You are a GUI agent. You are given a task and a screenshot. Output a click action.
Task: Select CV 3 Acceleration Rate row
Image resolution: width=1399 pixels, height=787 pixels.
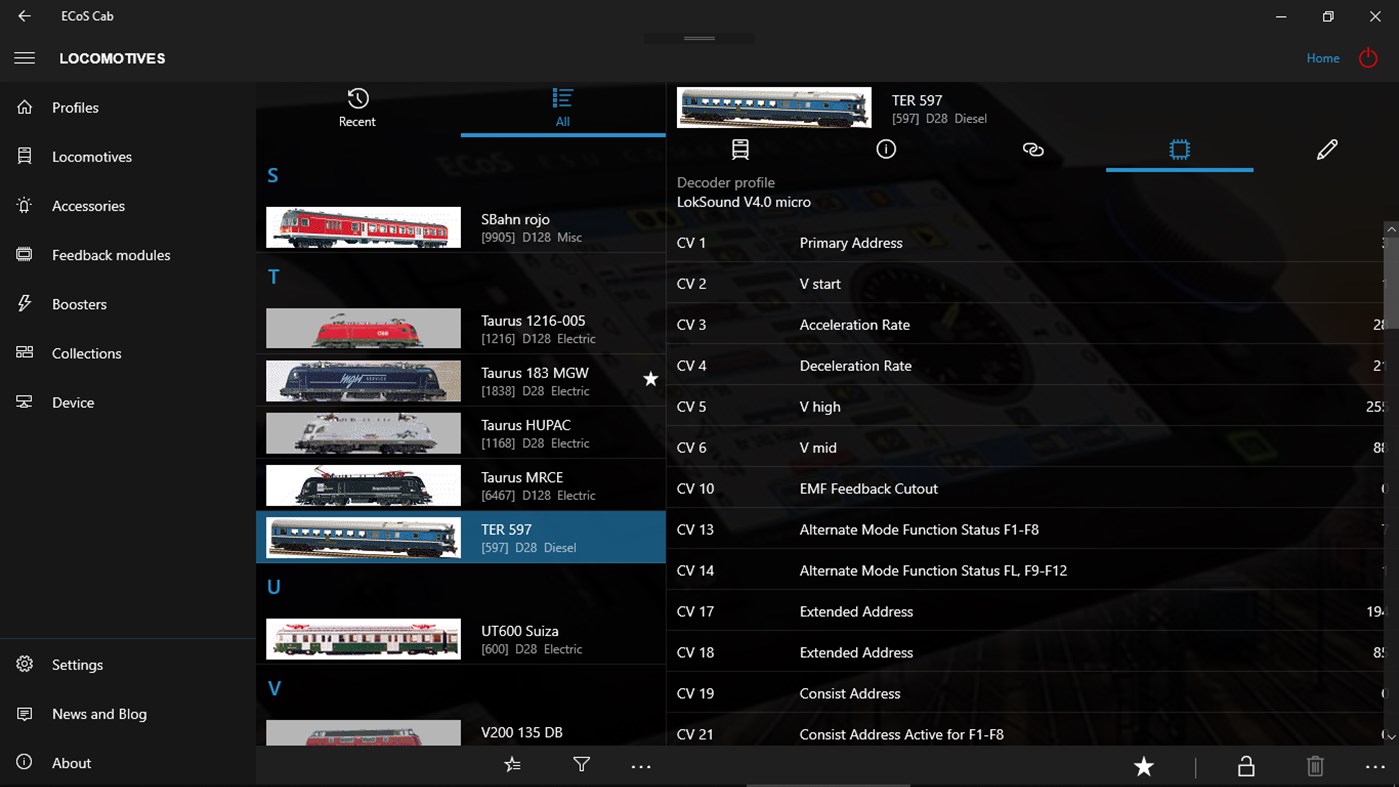(1025, 324)
